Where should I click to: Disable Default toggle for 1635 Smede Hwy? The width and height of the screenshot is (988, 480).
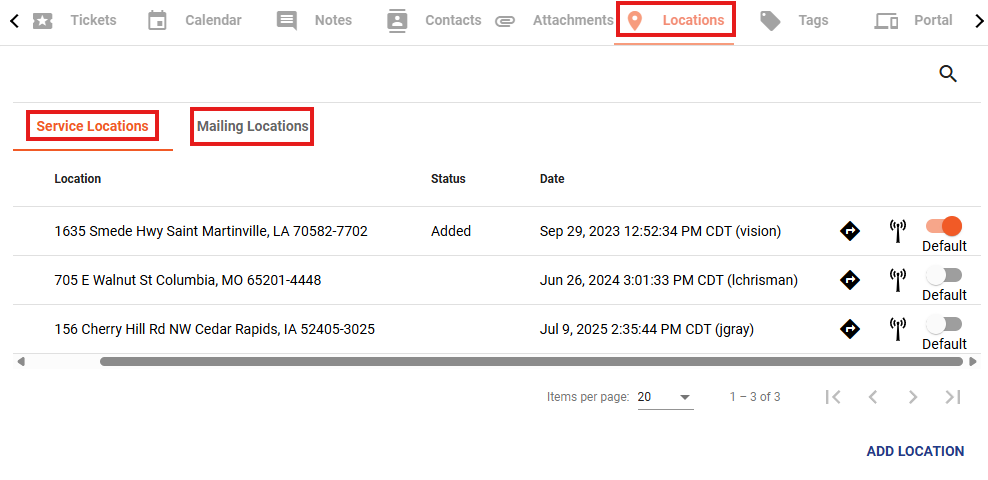(x=944, y=226)
